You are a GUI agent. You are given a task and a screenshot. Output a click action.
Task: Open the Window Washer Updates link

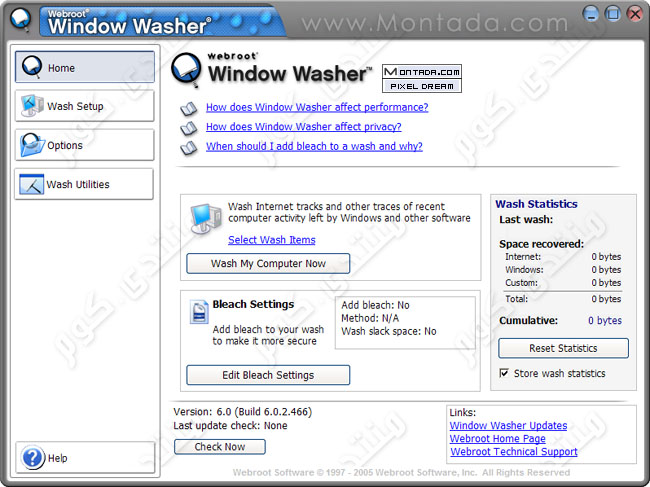(508, 426)
